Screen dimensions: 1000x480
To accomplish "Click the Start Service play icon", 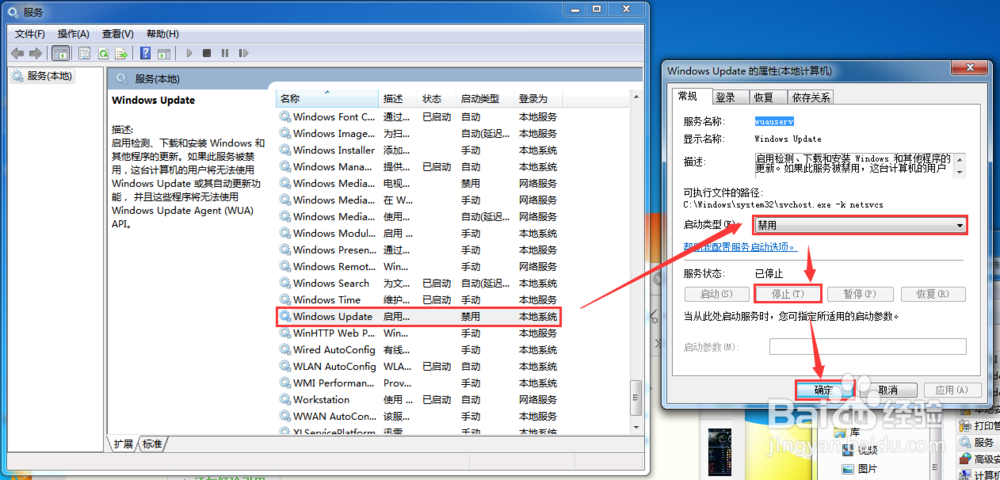I will [189, 54].
